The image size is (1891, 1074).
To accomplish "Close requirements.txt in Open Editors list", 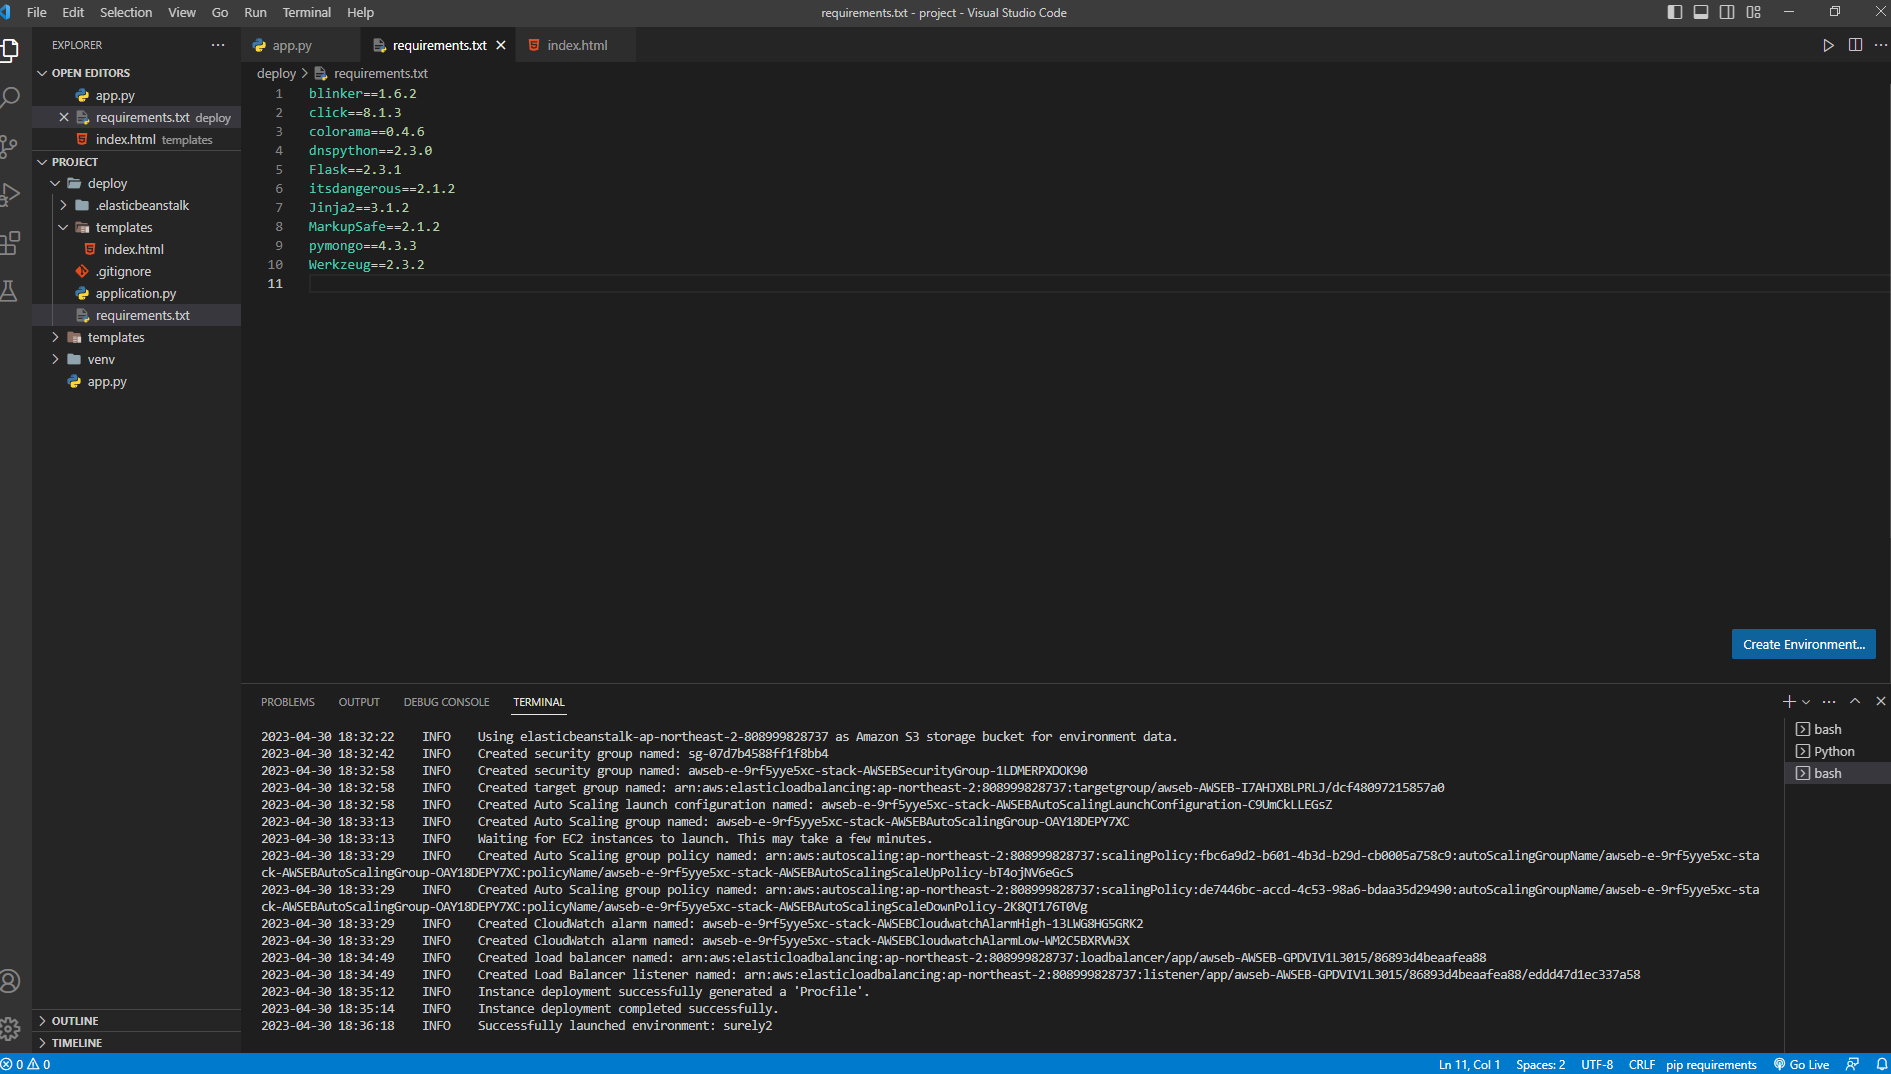I will coord(64,117).
